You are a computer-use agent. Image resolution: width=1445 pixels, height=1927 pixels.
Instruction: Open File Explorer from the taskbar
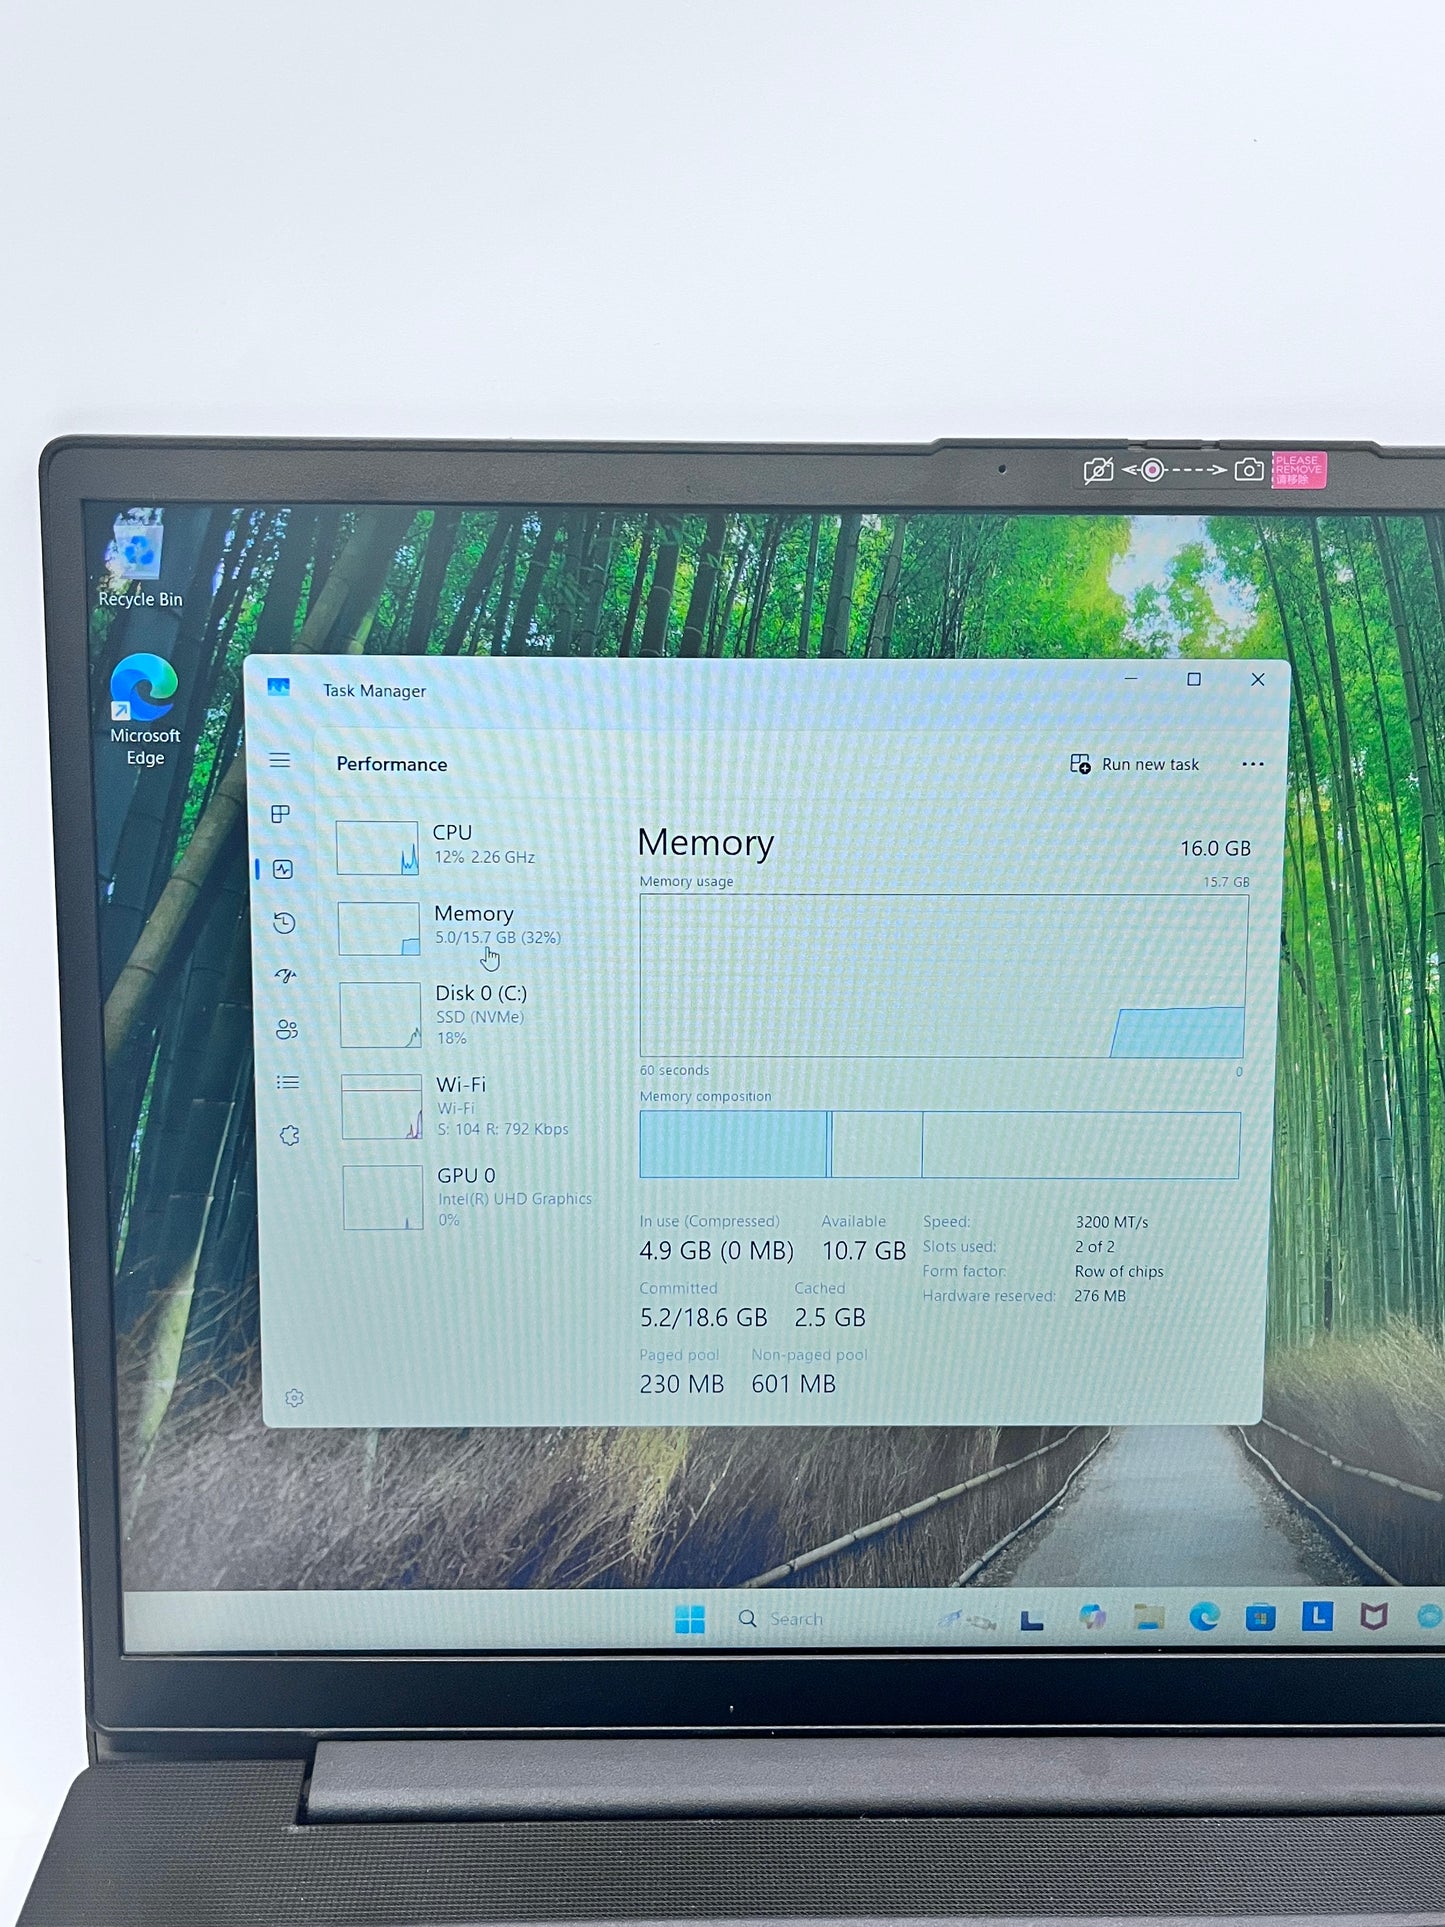click(1149, 1617)
